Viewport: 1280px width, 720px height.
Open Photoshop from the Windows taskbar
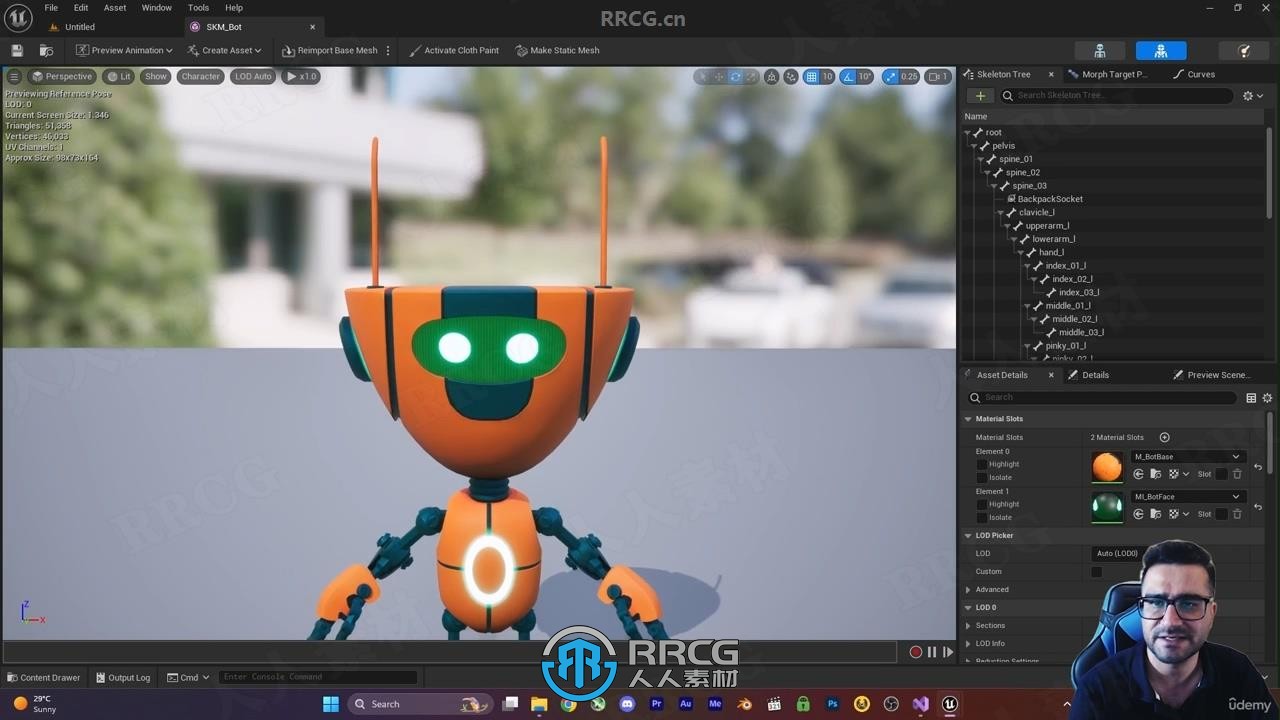click(x=832, y=704)
